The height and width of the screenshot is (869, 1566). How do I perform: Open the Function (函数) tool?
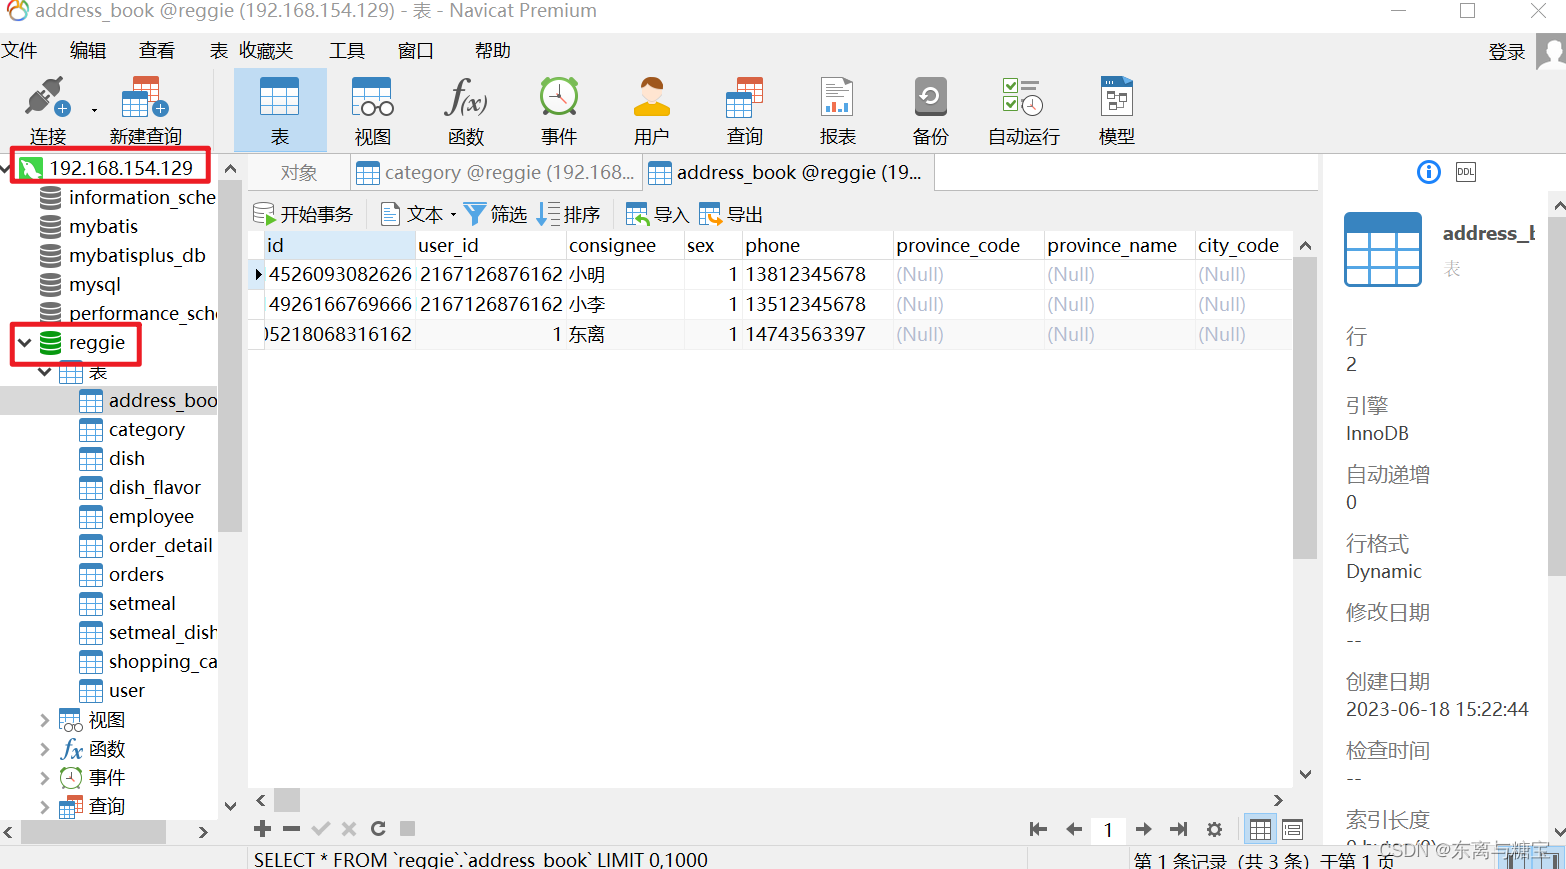[x=466, y=111]
